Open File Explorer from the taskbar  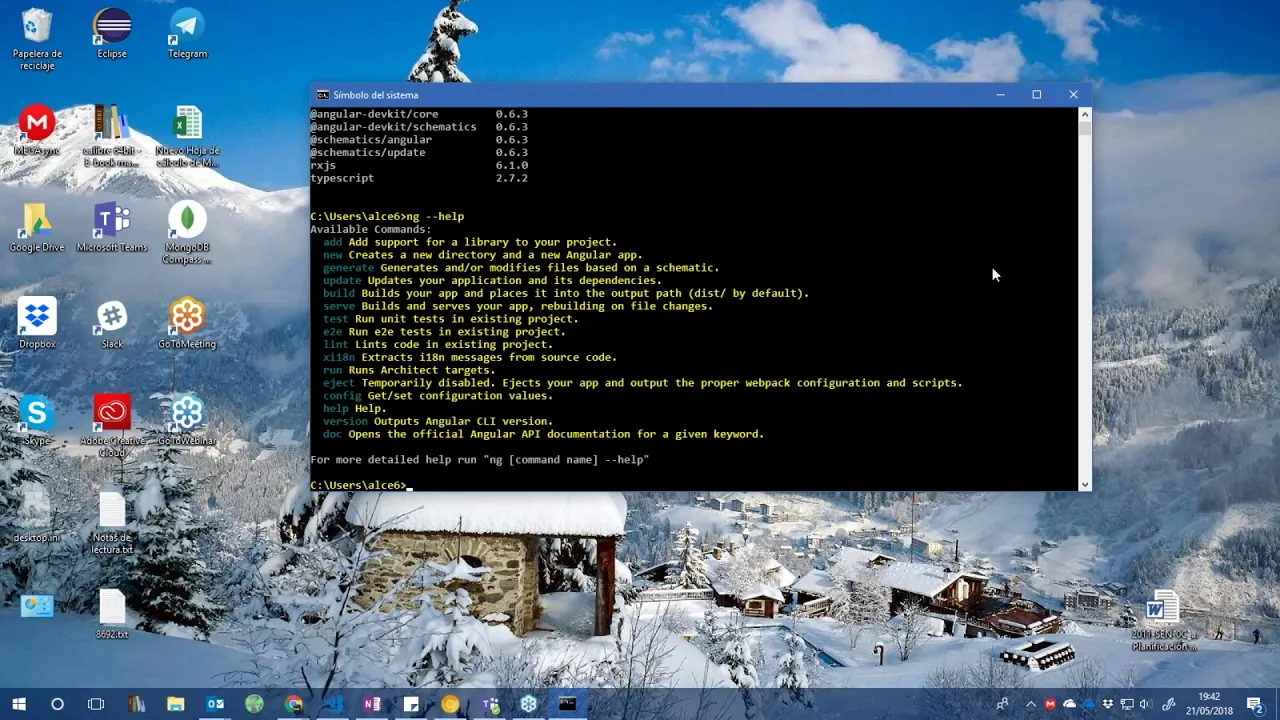click(175, 704)
